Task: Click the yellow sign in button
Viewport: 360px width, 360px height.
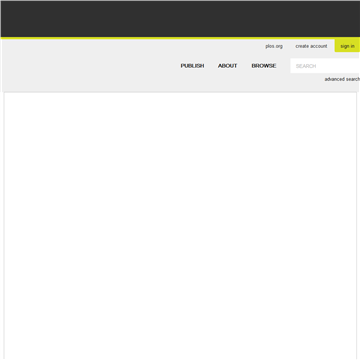Action: (347, 46)
